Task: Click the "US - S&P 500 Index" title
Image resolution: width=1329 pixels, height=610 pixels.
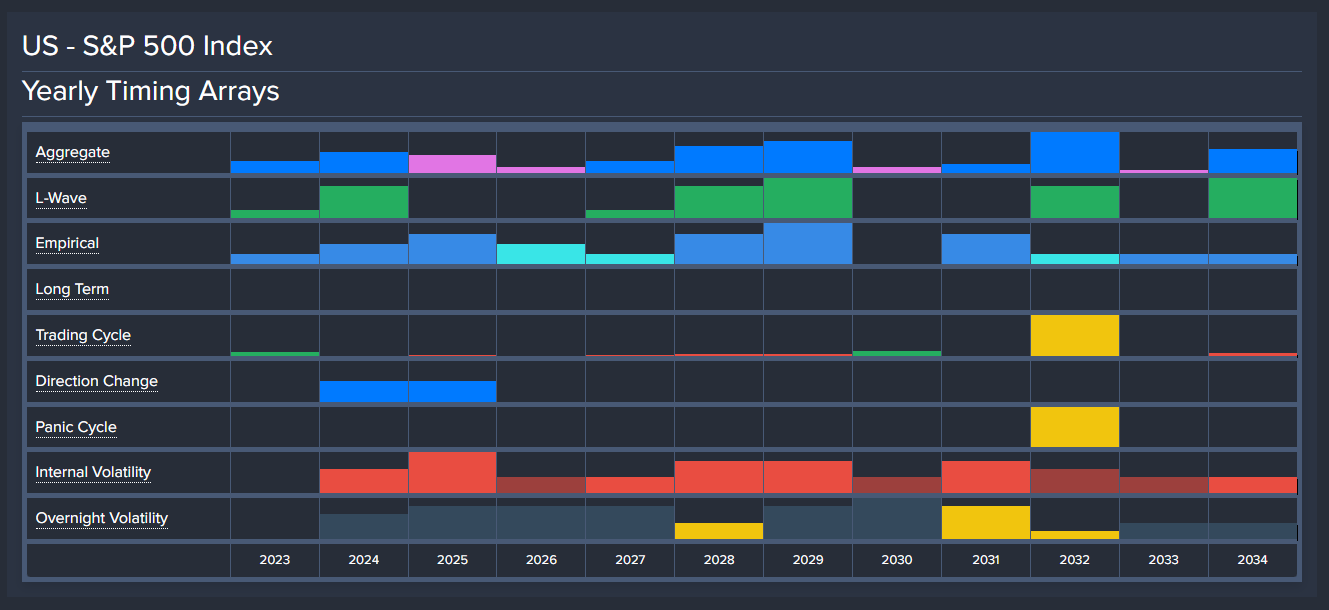Action: coord(147,46)
